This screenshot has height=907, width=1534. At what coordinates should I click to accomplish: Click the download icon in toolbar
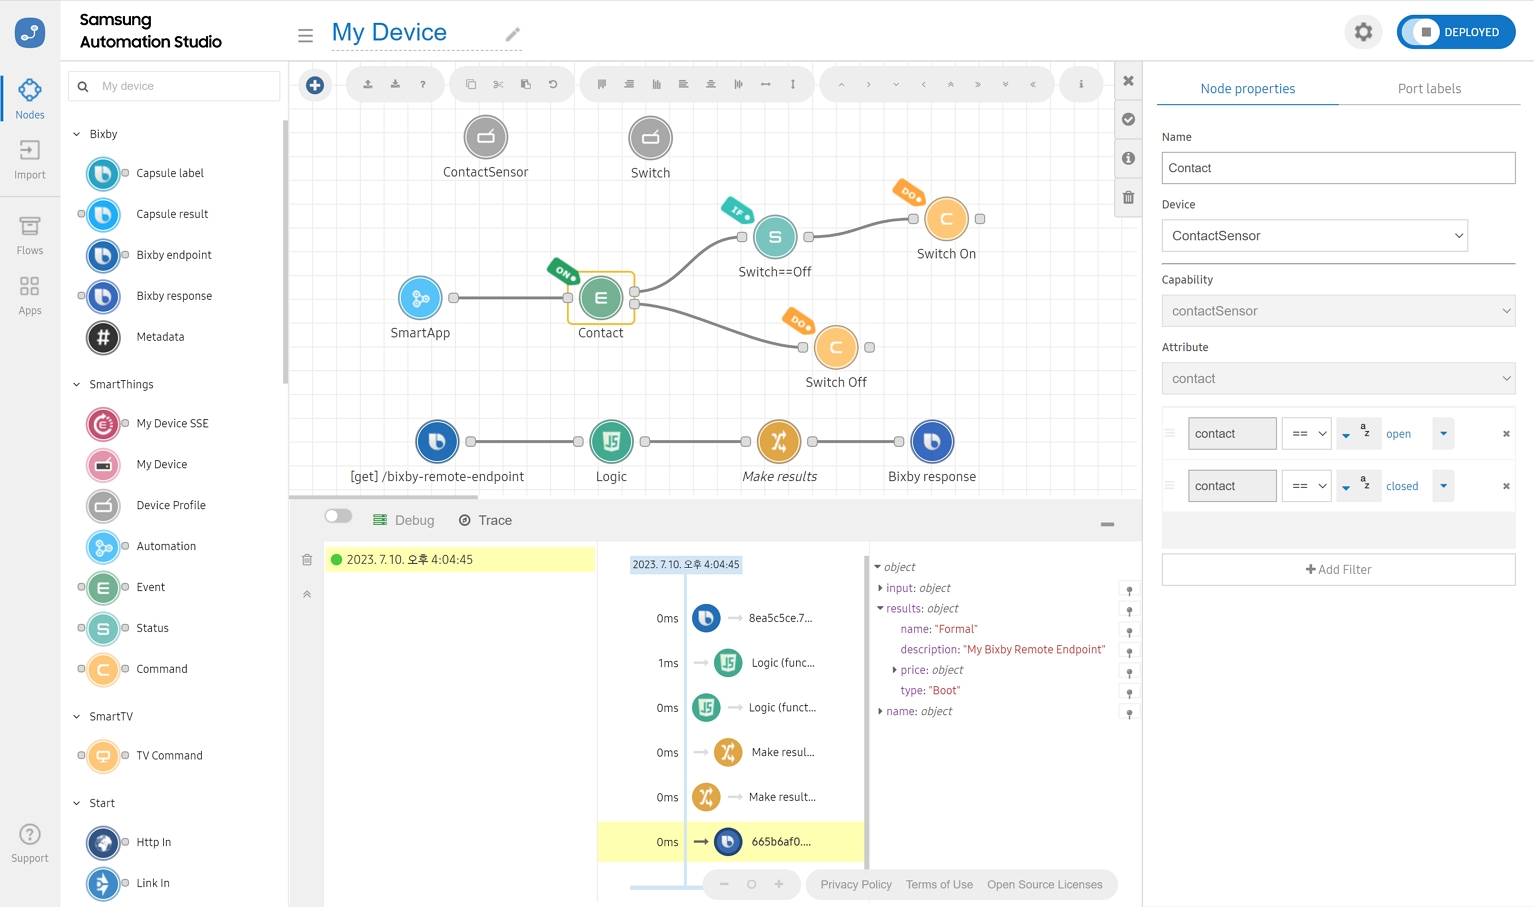click(395, 84)
